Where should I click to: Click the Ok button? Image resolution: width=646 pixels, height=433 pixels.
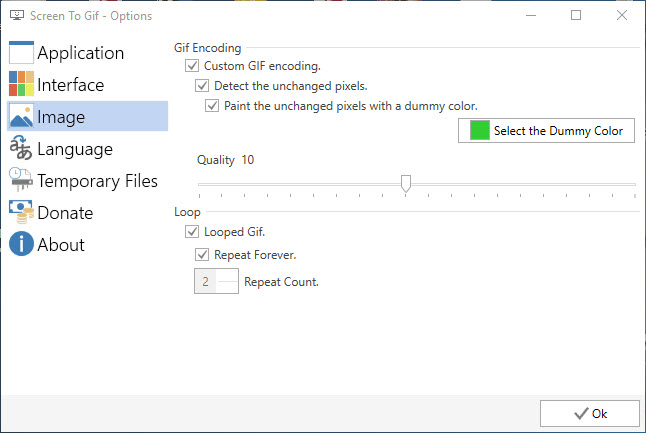point(590,413)
